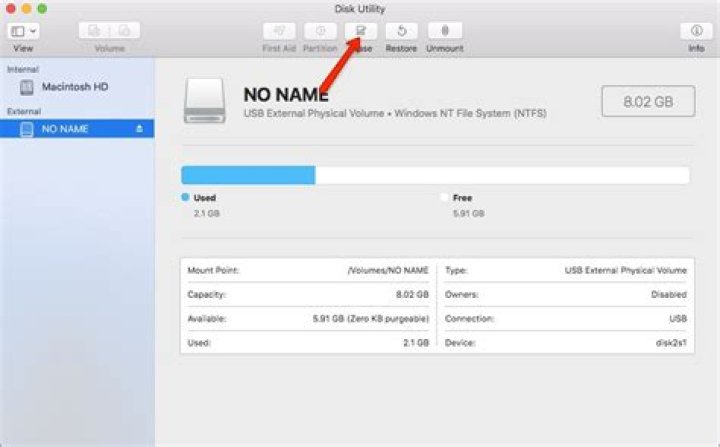Click the 8.02 GB capacity box
The height and width of the screenshot is (447, 720).
(648, 101)
